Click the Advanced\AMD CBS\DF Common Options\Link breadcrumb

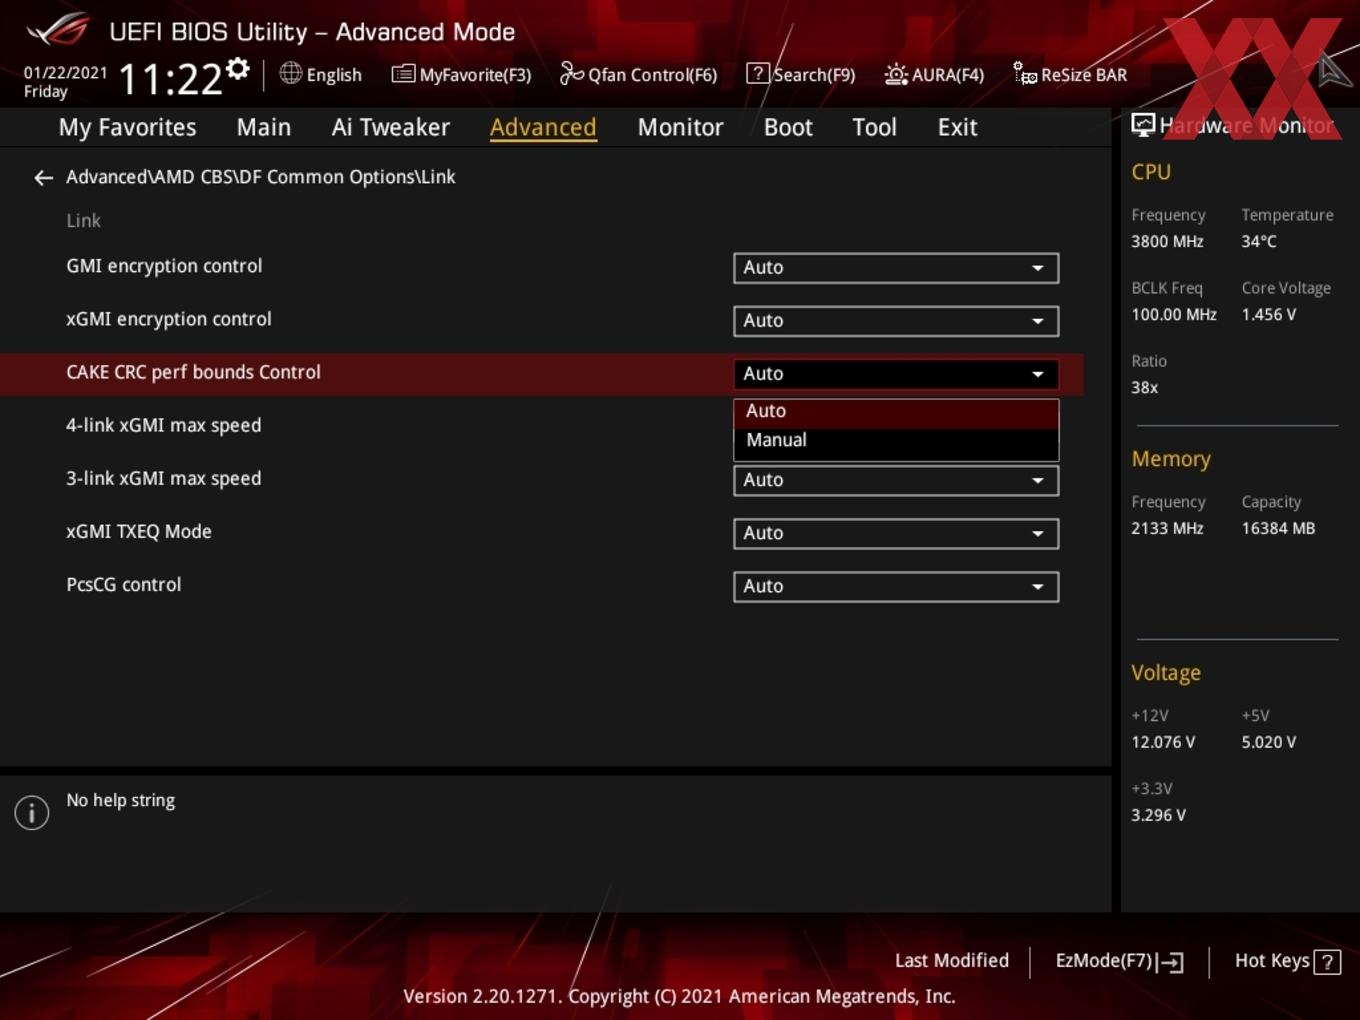261,177
